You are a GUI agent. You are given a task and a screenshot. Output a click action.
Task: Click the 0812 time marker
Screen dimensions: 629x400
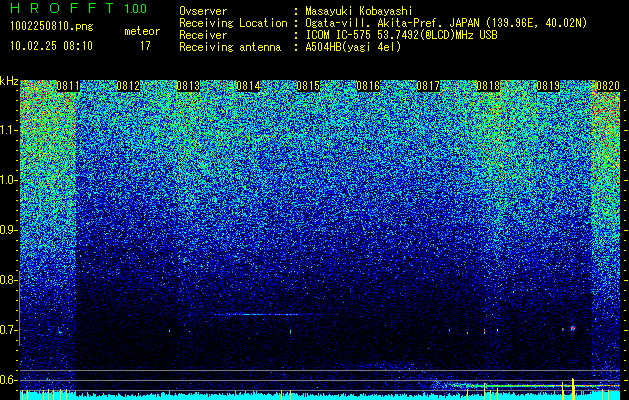(128, 86)
